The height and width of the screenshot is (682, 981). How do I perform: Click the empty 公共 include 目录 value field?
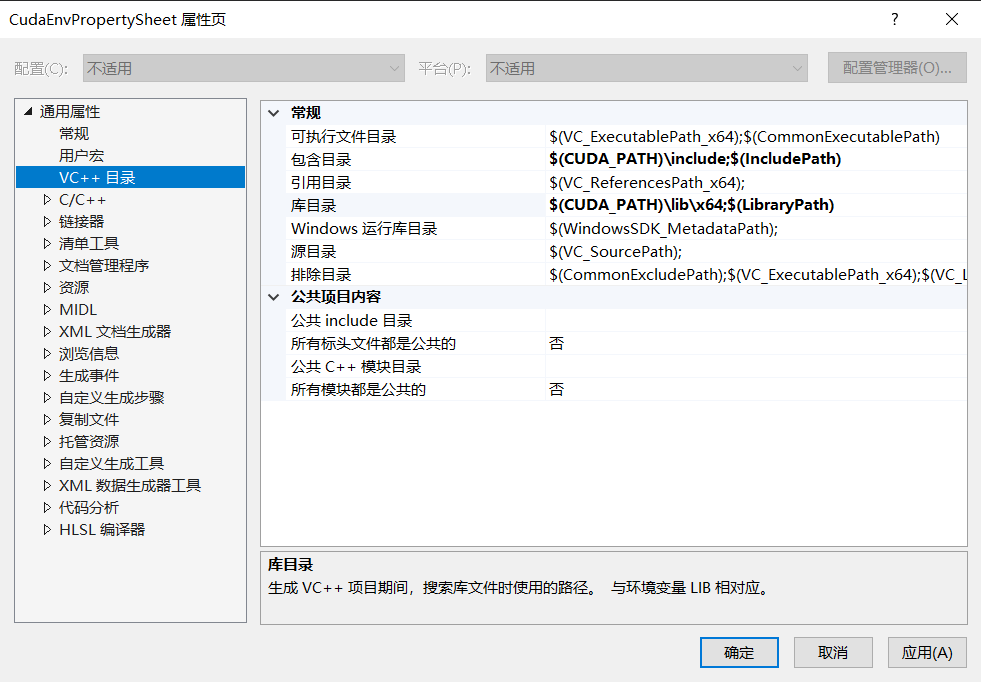(756, 320)
